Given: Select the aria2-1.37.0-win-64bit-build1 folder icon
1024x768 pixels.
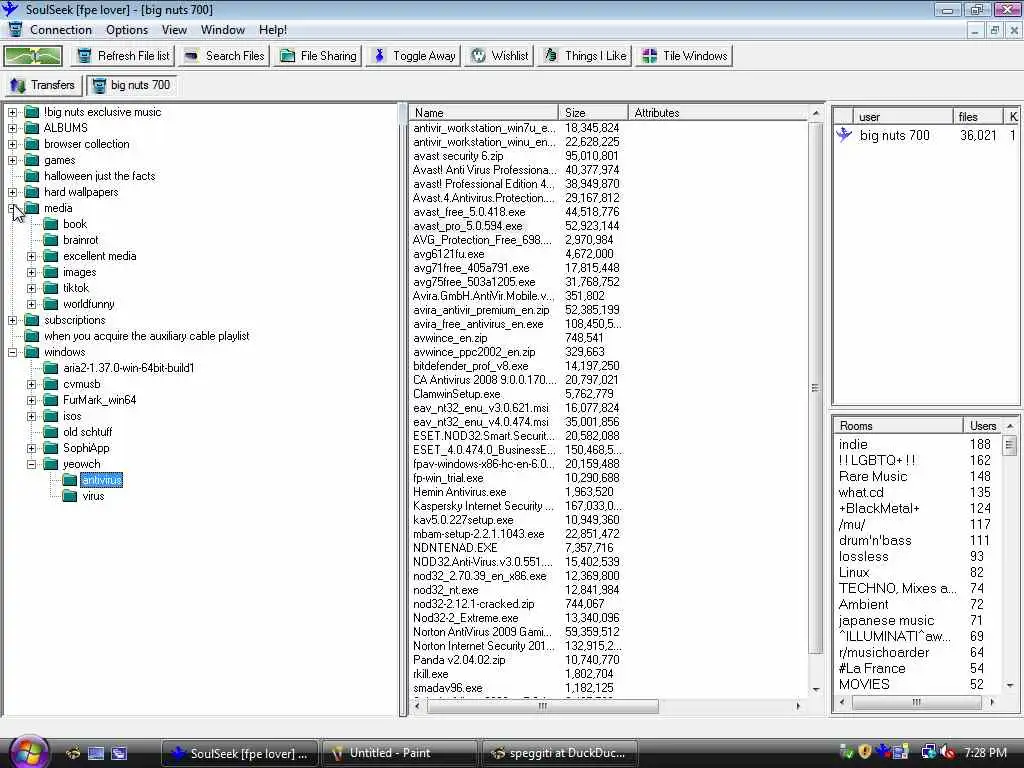Looking at the screenshot, I should [50, 368].
